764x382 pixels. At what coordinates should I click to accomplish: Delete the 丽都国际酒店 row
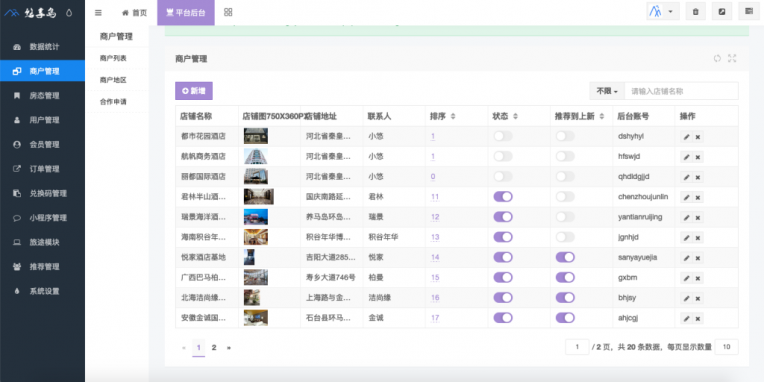pyautogui.click(x=698, y=177)
